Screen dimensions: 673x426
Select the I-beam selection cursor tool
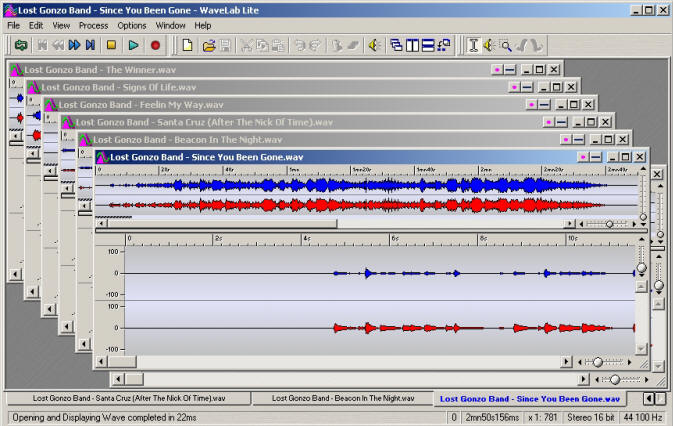click(x=473, y=45)
